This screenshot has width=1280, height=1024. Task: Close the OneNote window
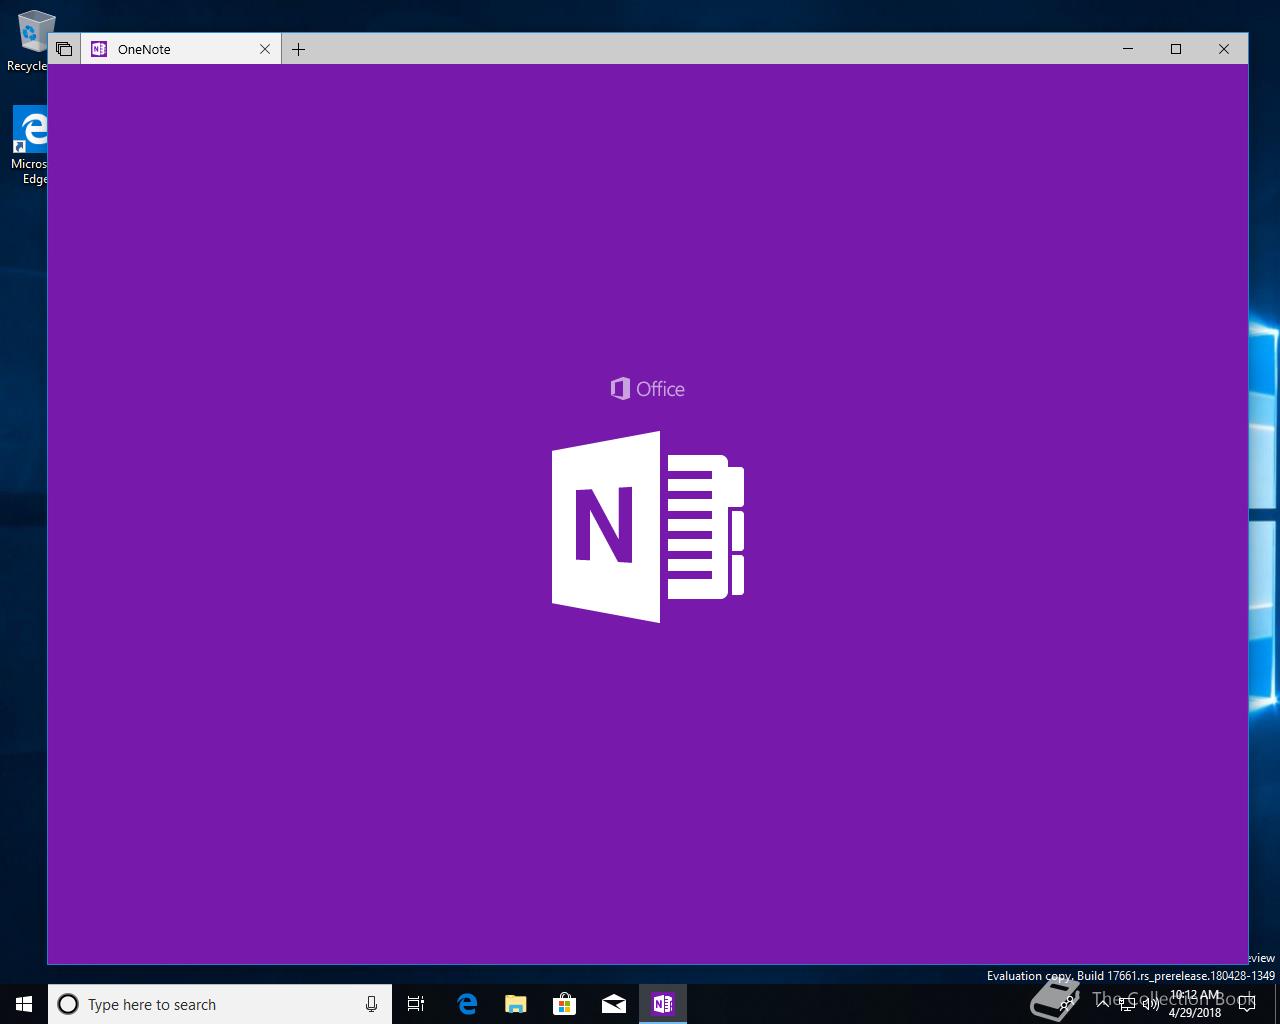click(1224, 49)
